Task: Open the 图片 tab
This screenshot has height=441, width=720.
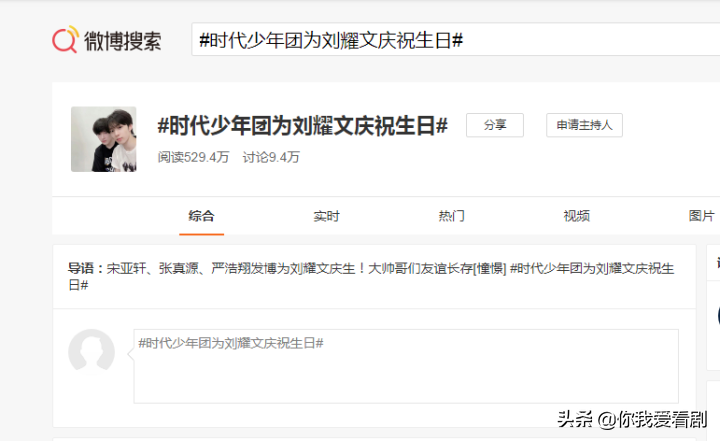Action: (x=702, y=216)
